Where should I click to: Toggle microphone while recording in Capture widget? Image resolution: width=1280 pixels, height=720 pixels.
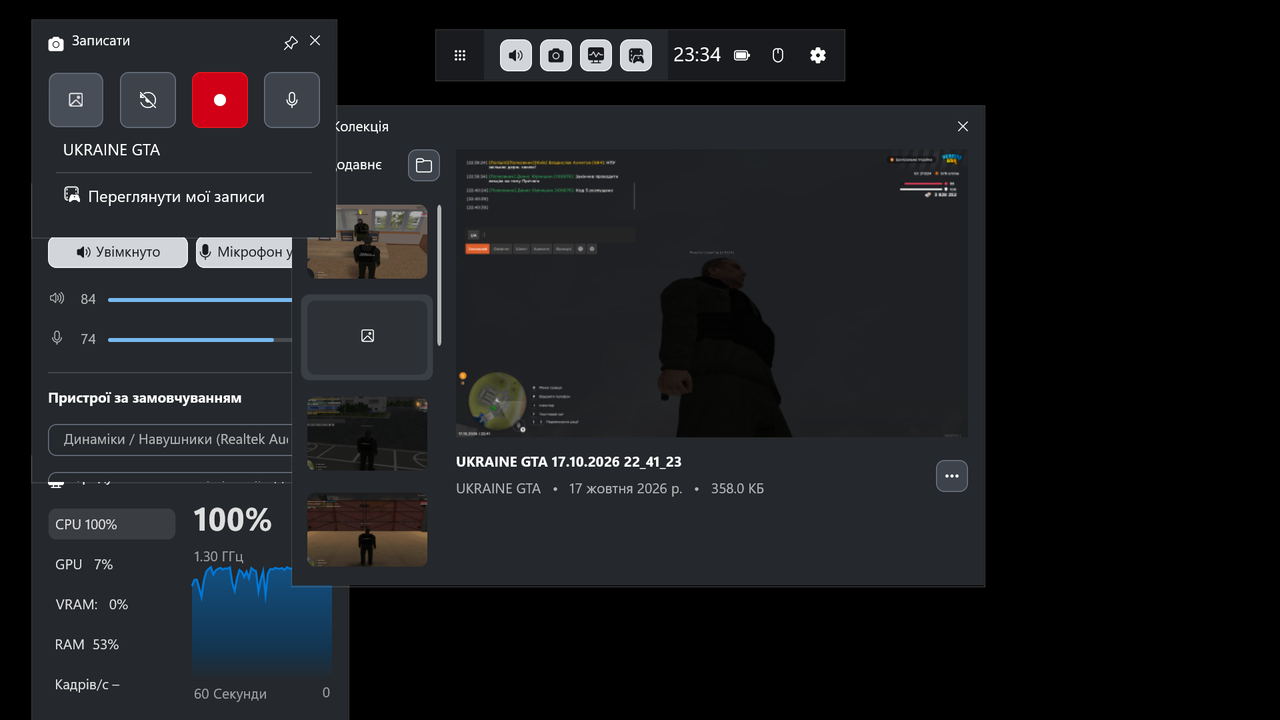292,100
